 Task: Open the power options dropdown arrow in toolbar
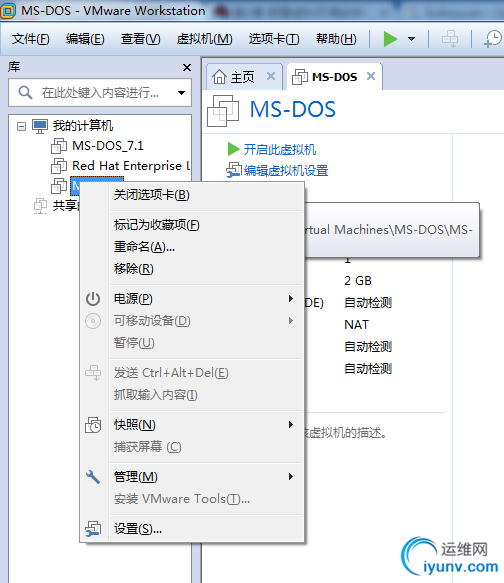click(x=411, y=39)
